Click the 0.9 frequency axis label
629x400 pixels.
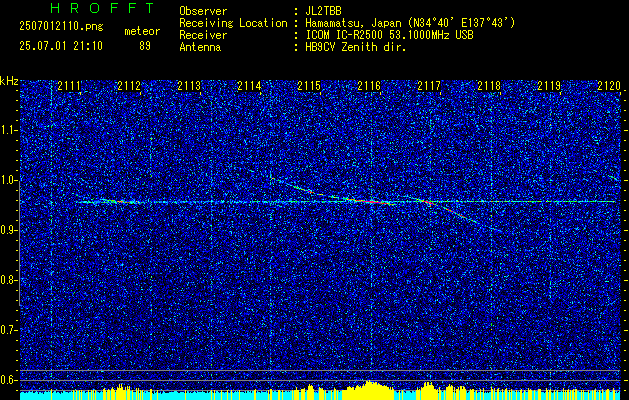pos(9,230)
